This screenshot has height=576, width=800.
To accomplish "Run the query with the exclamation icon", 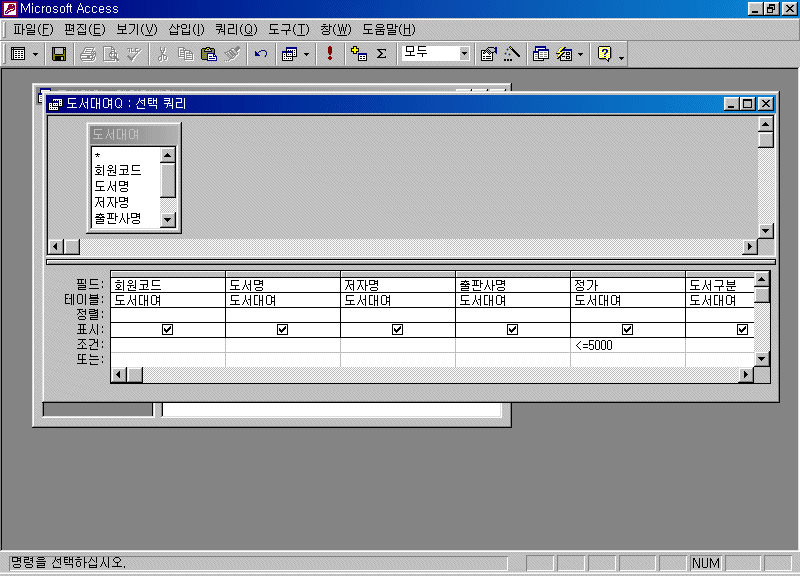I will (330, 54).
